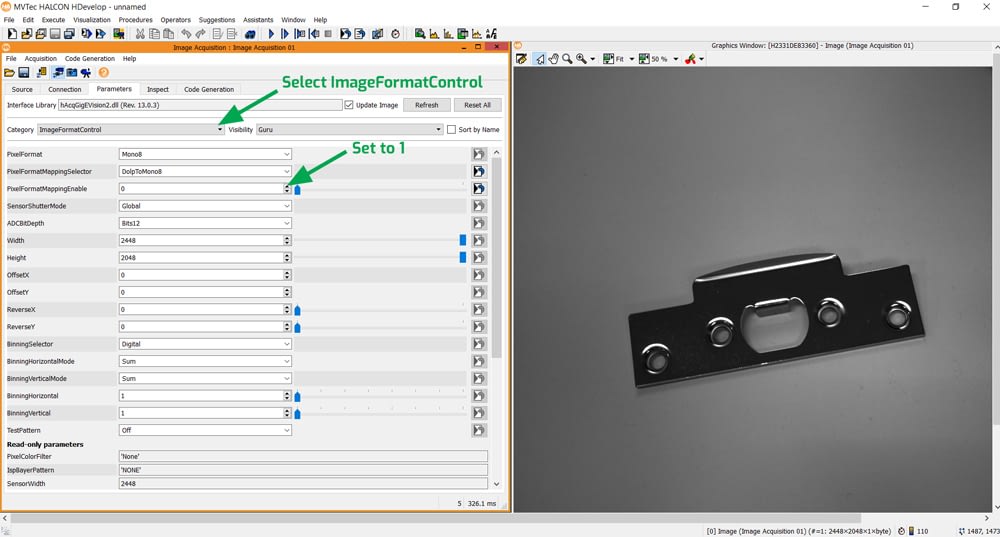Switch to the Inspect tab

click(158, 89)
